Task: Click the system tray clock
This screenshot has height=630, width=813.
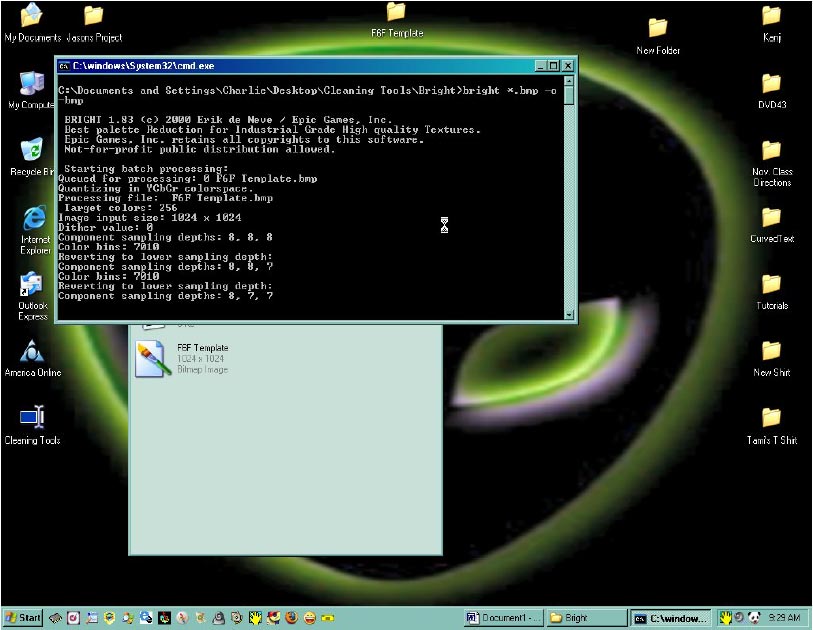Action: 787,618
